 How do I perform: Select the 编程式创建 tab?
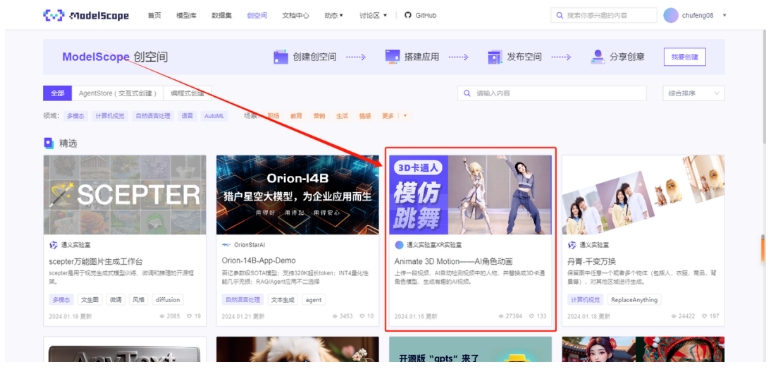187,93
